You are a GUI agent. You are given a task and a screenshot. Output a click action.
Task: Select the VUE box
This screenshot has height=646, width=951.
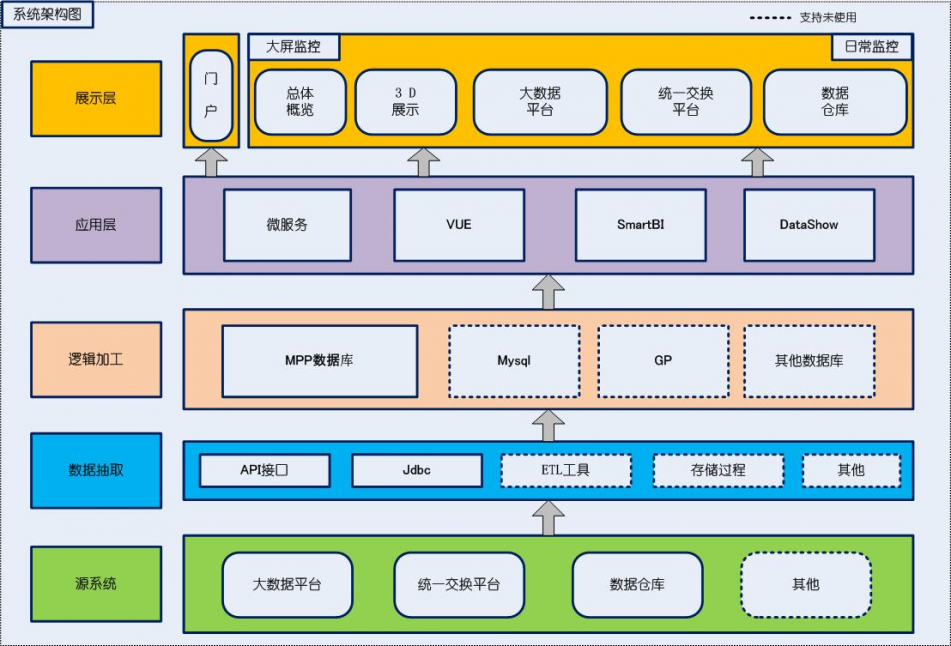(459, 225)
